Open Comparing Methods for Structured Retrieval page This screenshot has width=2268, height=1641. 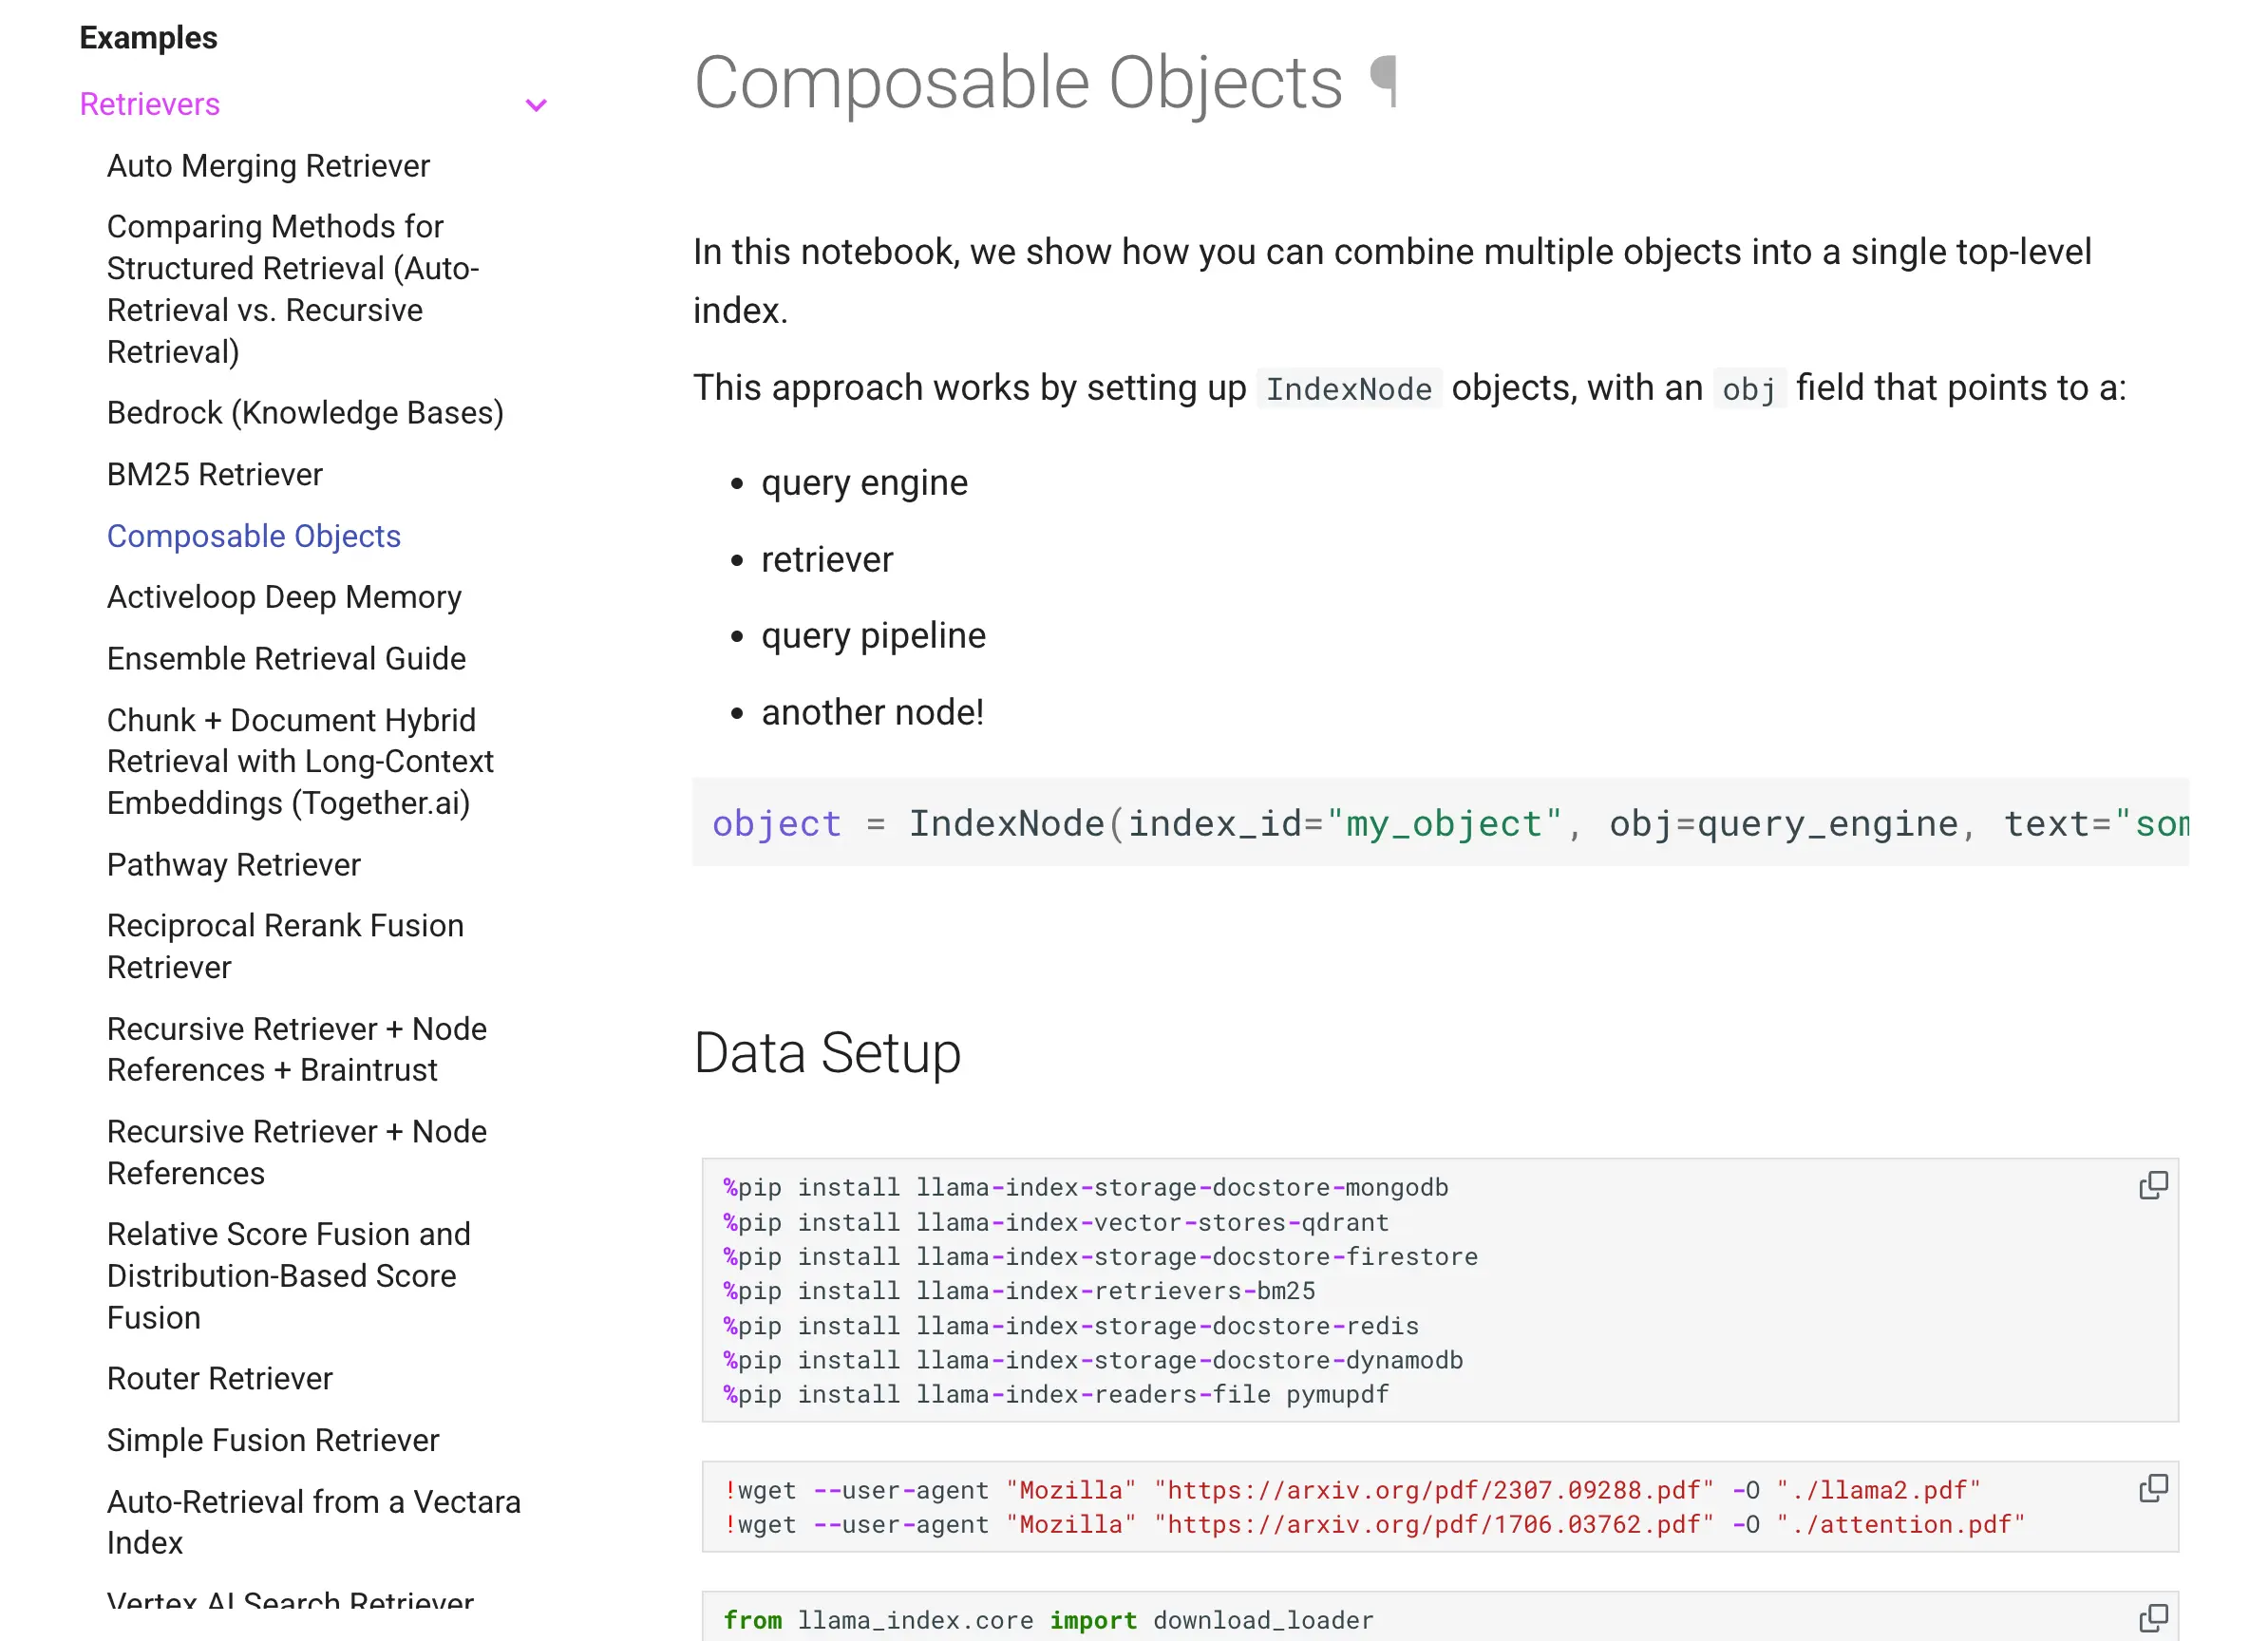pyautogui.click(x=292, y=289)
